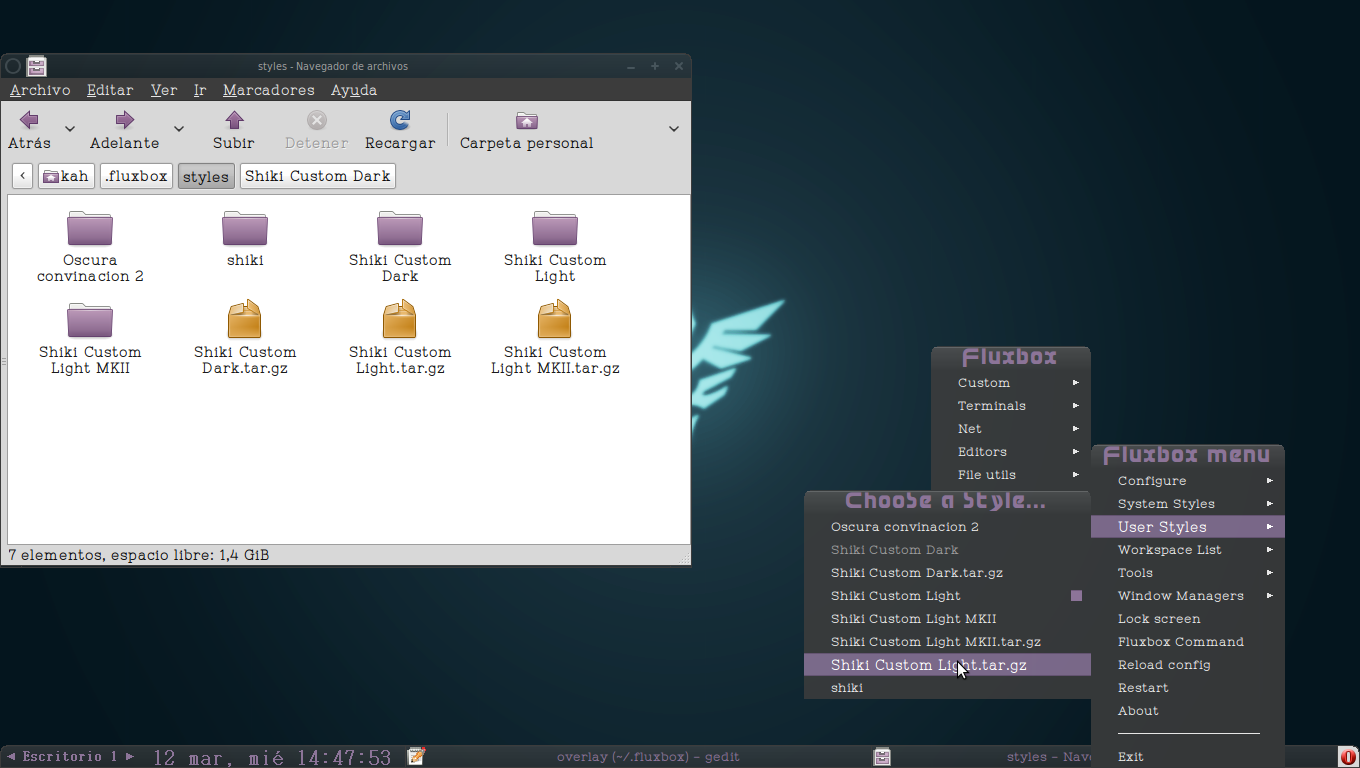Select the Shiki Custom Light.tar.gz archive icon
1360x768 pixels.
400,319
